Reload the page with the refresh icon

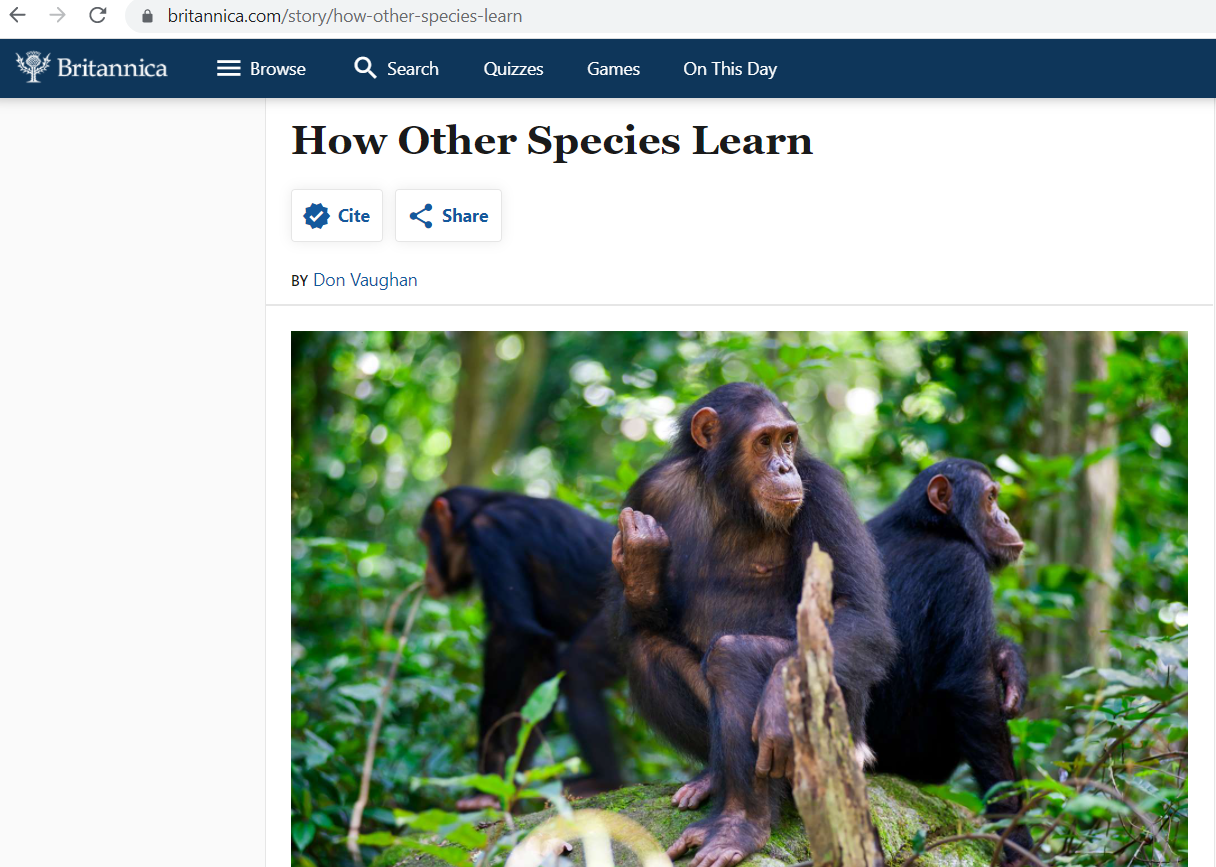point(97,15)
